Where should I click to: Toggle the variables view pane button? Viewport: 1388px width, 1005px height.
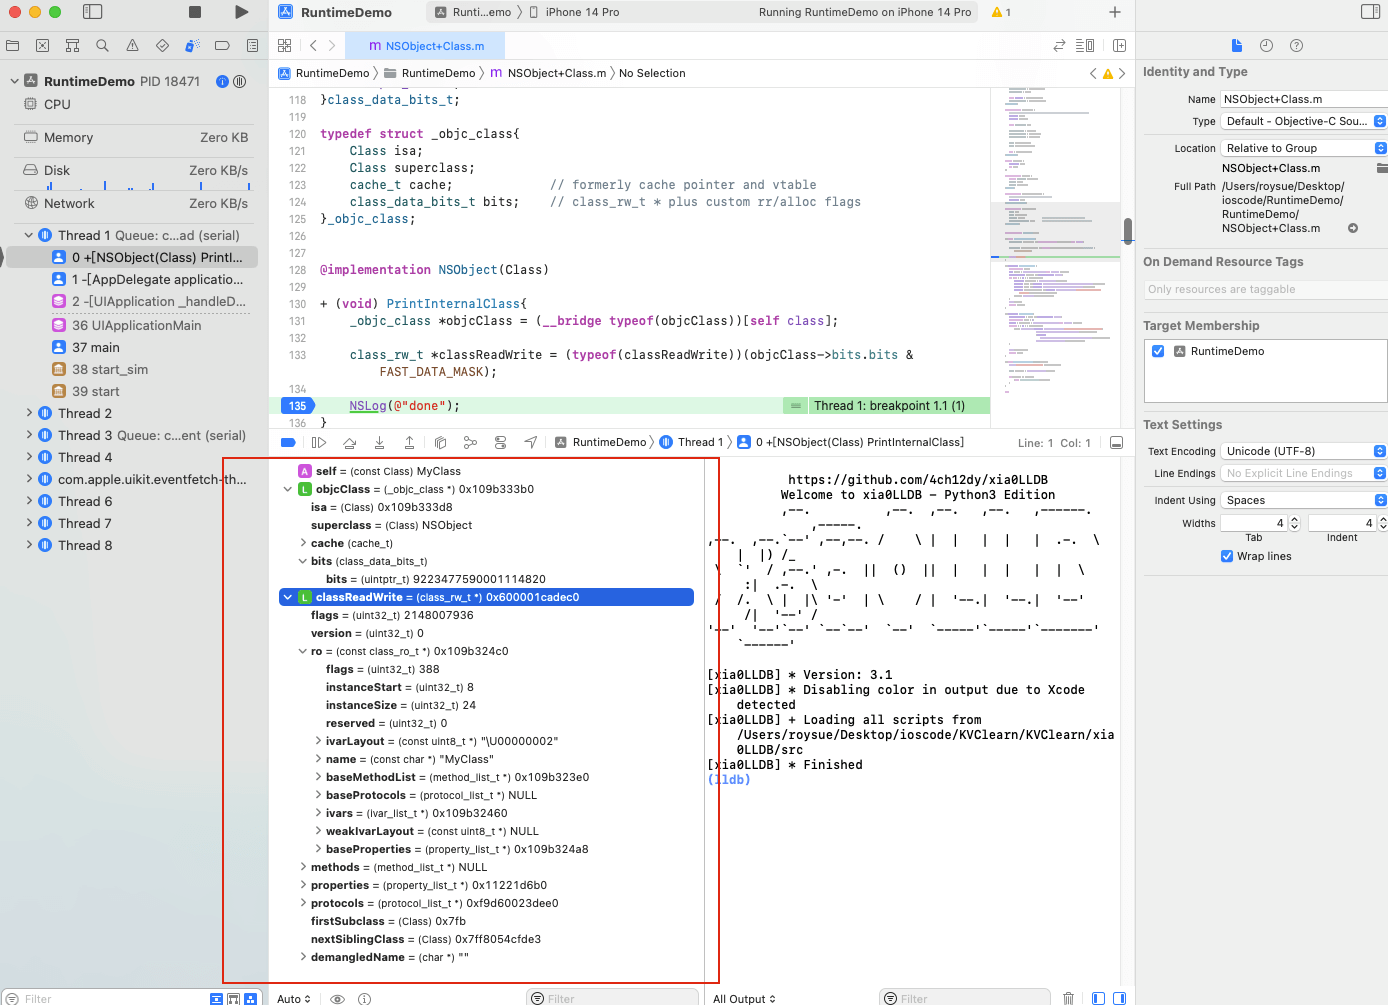[1098, 998]
